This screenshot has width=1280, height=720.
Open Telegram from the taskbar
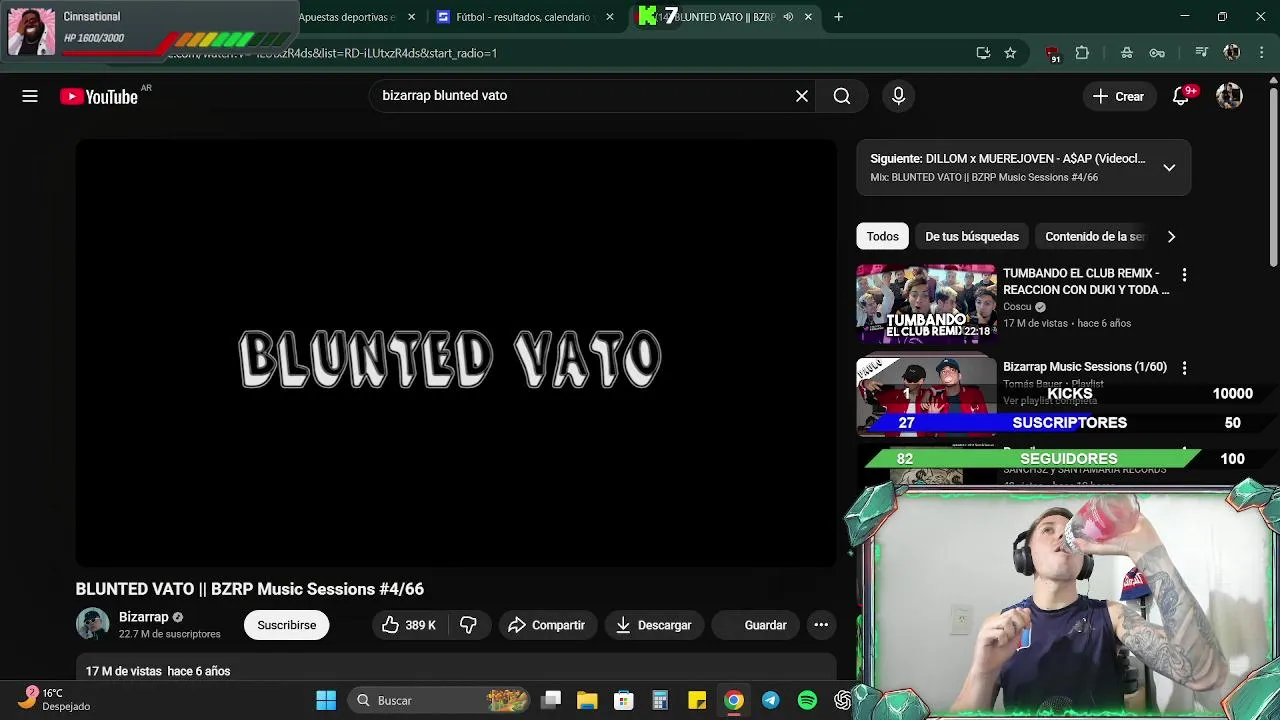771,700
